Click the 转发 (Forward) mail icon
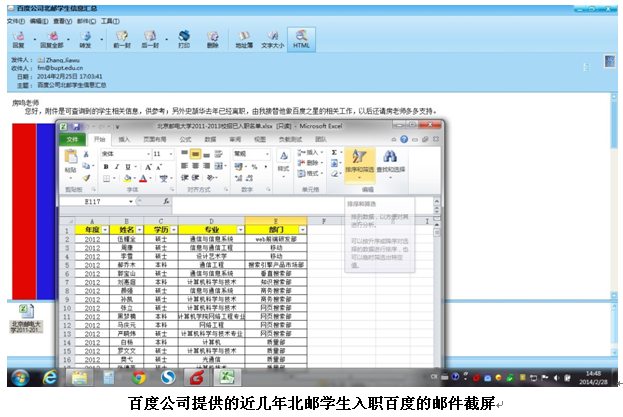Screen dimensions: 623x417 [85, 39]
